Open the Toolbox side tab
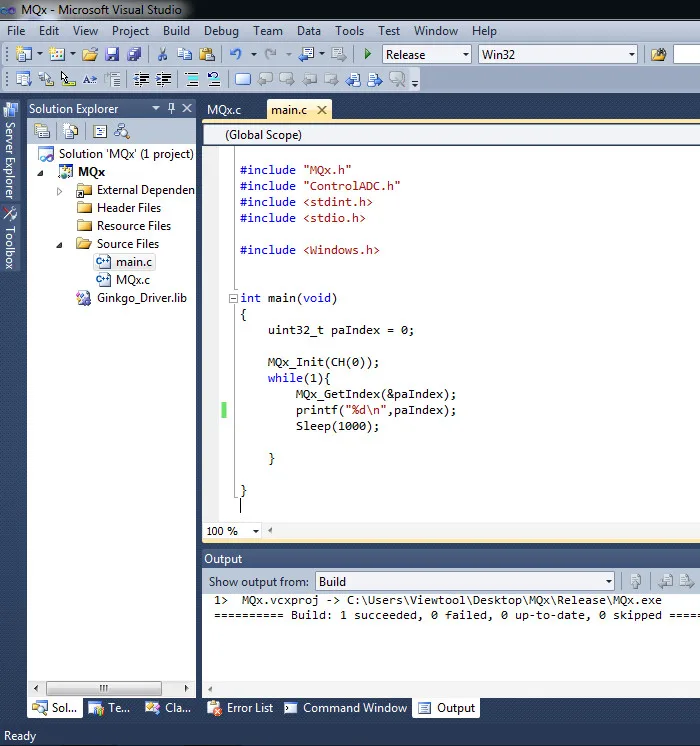The width and height of the screenshot is (700, 746). pyautogui.click(x=10, y=238)
